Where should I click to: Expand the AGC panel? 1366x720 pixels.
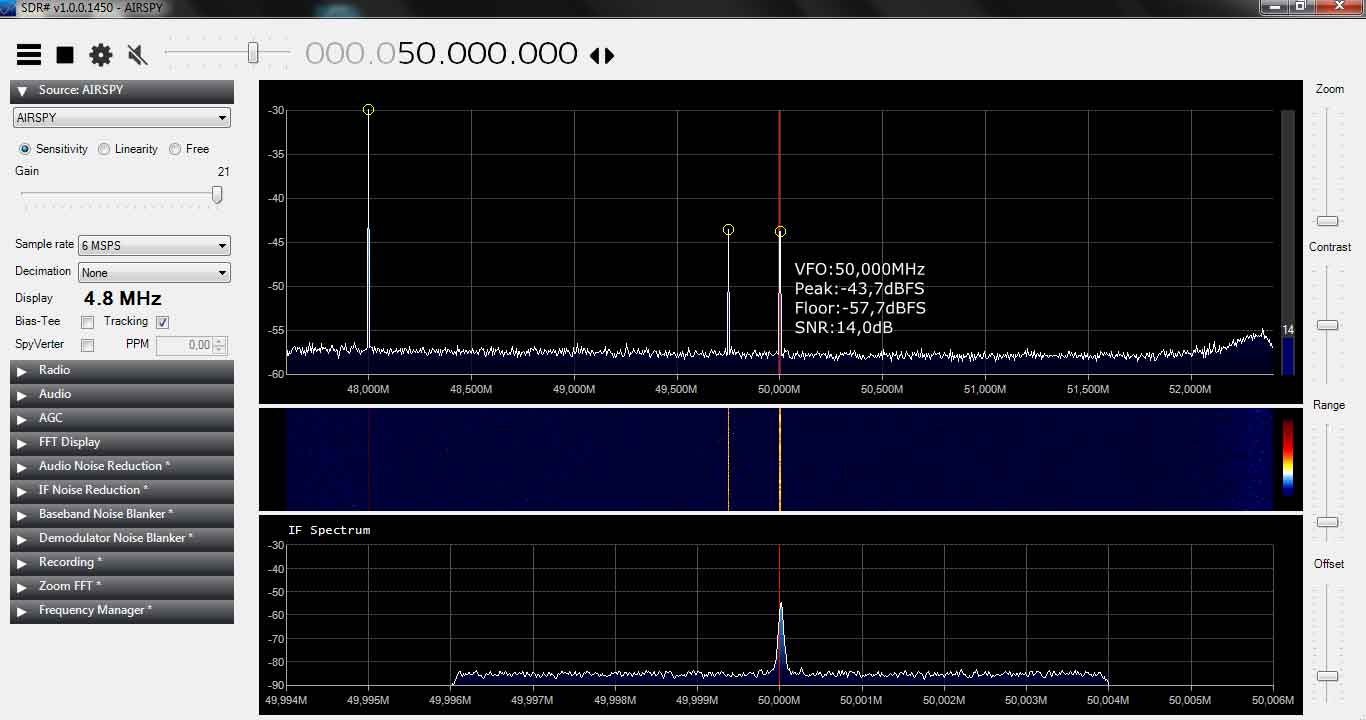point(122,418)
